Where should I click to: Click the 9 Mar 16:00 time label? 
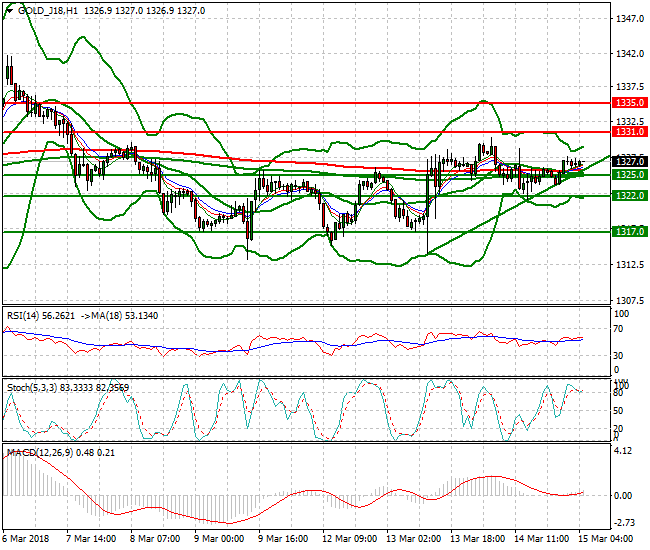click(284, 539)
